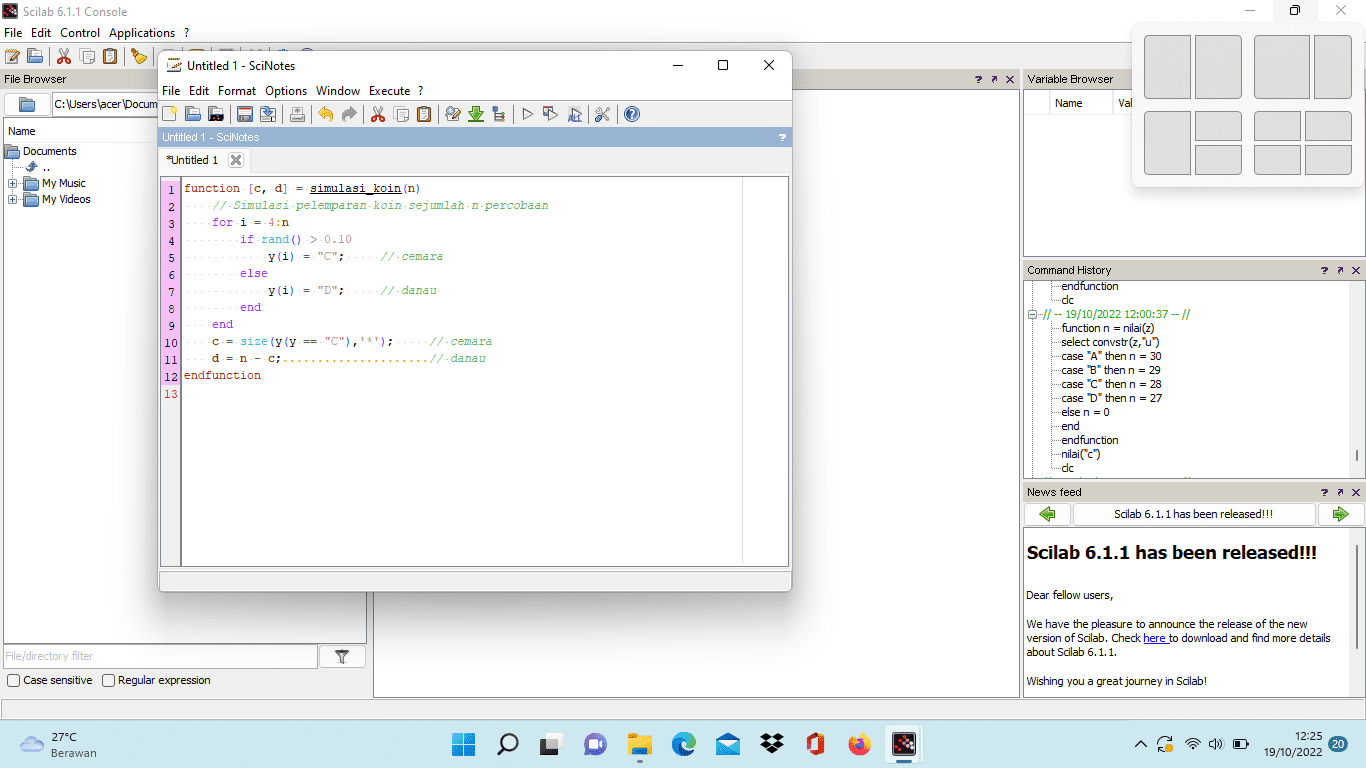This screenshot has width=1366, height=768.
Task: Open the SciNotes Window menu
Action: 338,91
